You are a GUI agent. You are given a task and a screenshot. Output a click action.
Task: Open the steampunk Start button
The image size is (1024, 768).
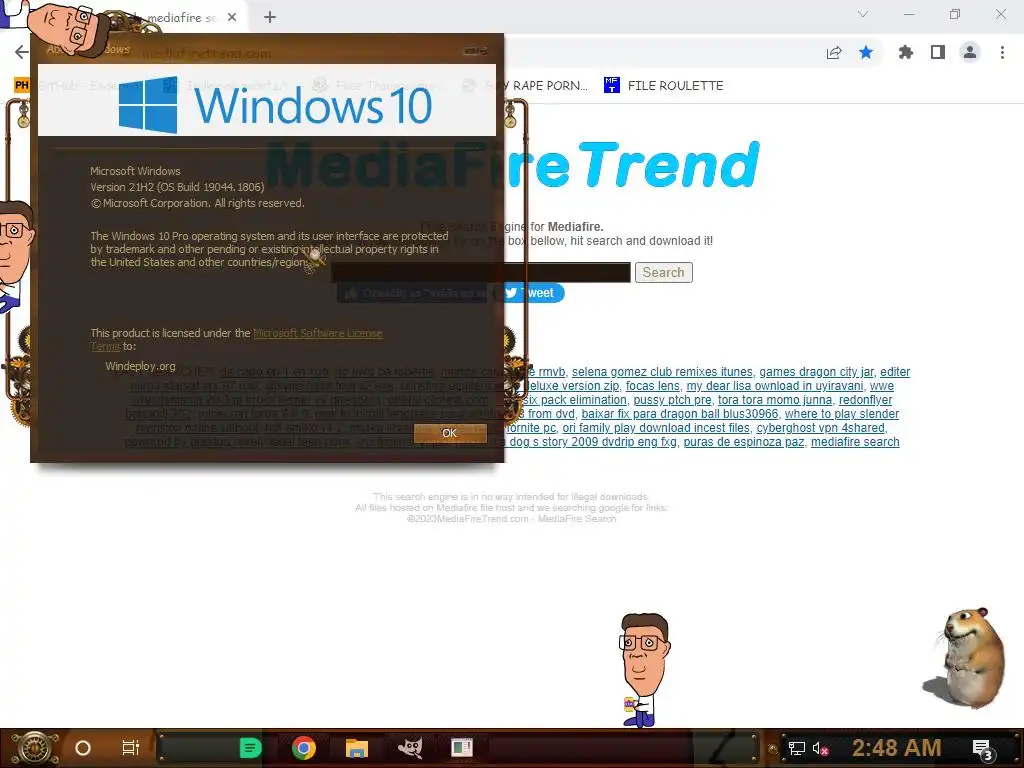coord(35,748)
